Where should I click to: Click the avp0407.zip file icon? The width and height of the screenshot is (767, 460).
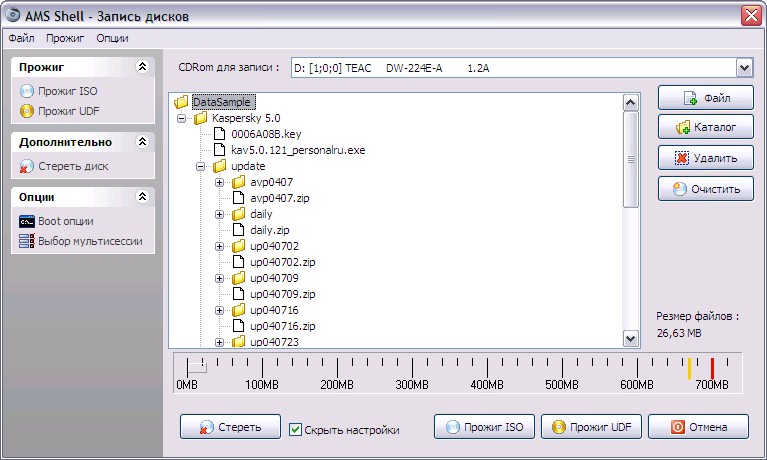(239, 198)
